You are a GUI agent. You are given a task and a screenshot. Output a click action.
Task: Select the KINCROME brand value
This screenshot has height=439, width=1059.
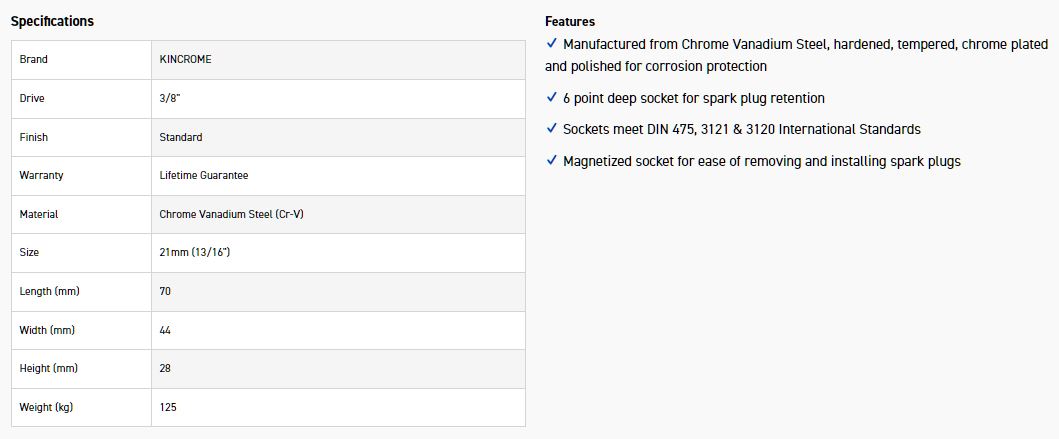[x=185, y=60]
